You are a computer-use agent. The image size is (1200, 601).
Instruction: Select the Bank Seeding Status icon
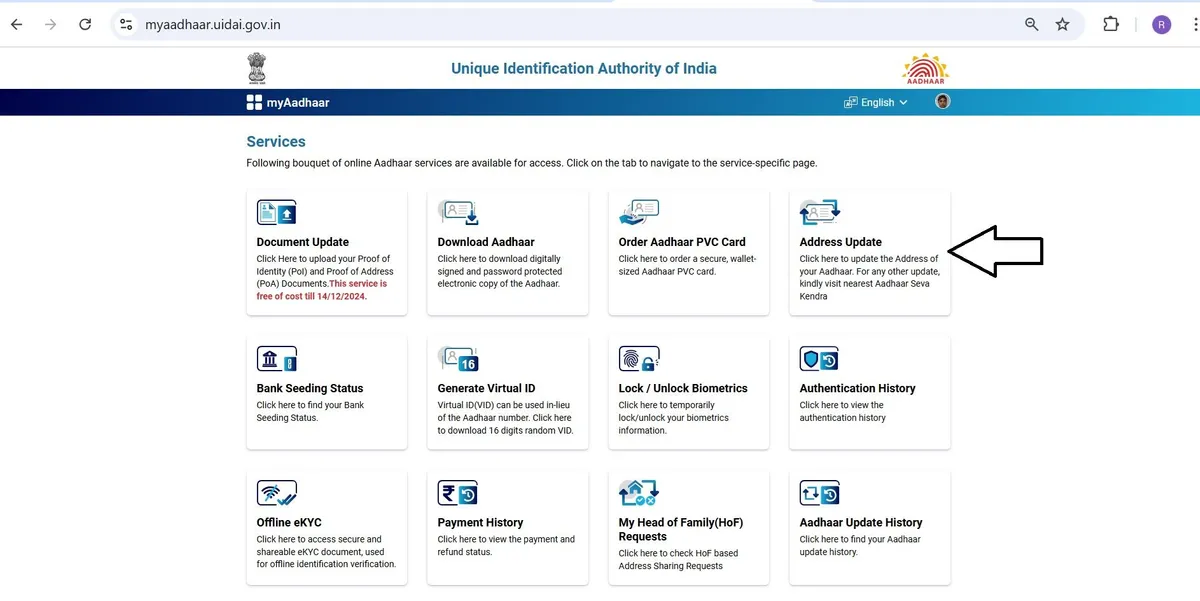(276, 359)
